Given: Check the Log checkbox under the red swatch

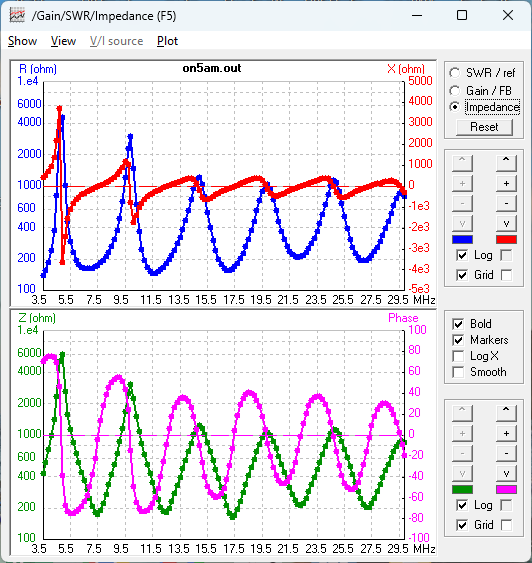Looking at the screenshot, I should coord(506,255).
